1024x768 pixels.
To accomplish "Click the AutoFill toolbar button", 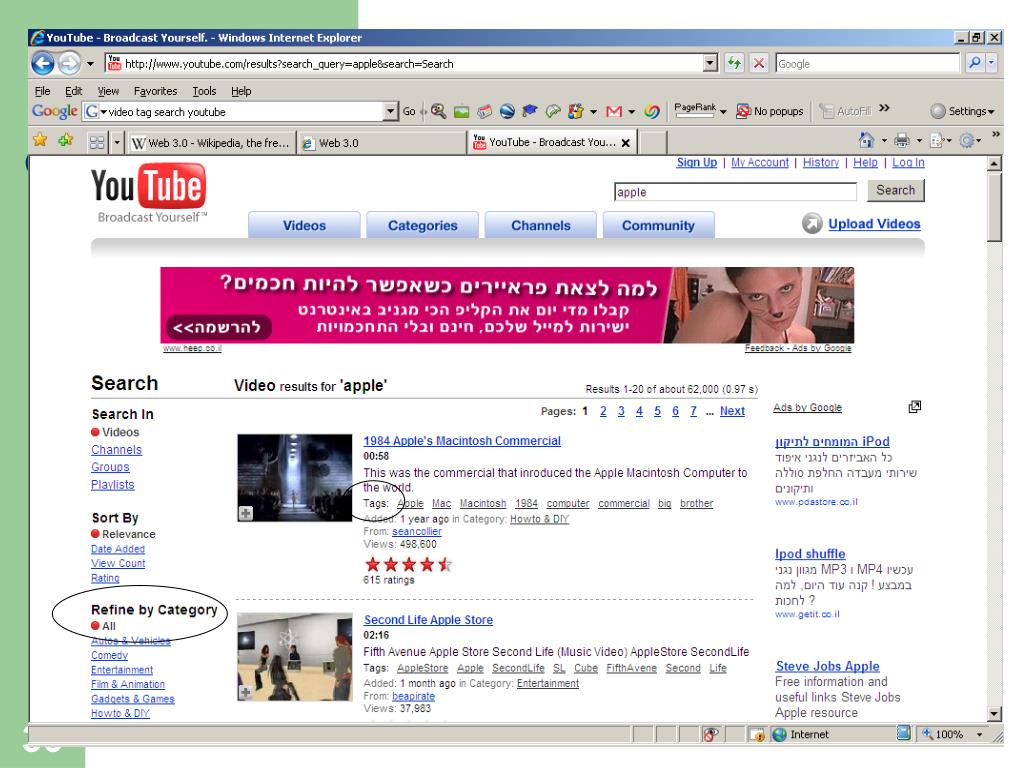I will [846, 112].
